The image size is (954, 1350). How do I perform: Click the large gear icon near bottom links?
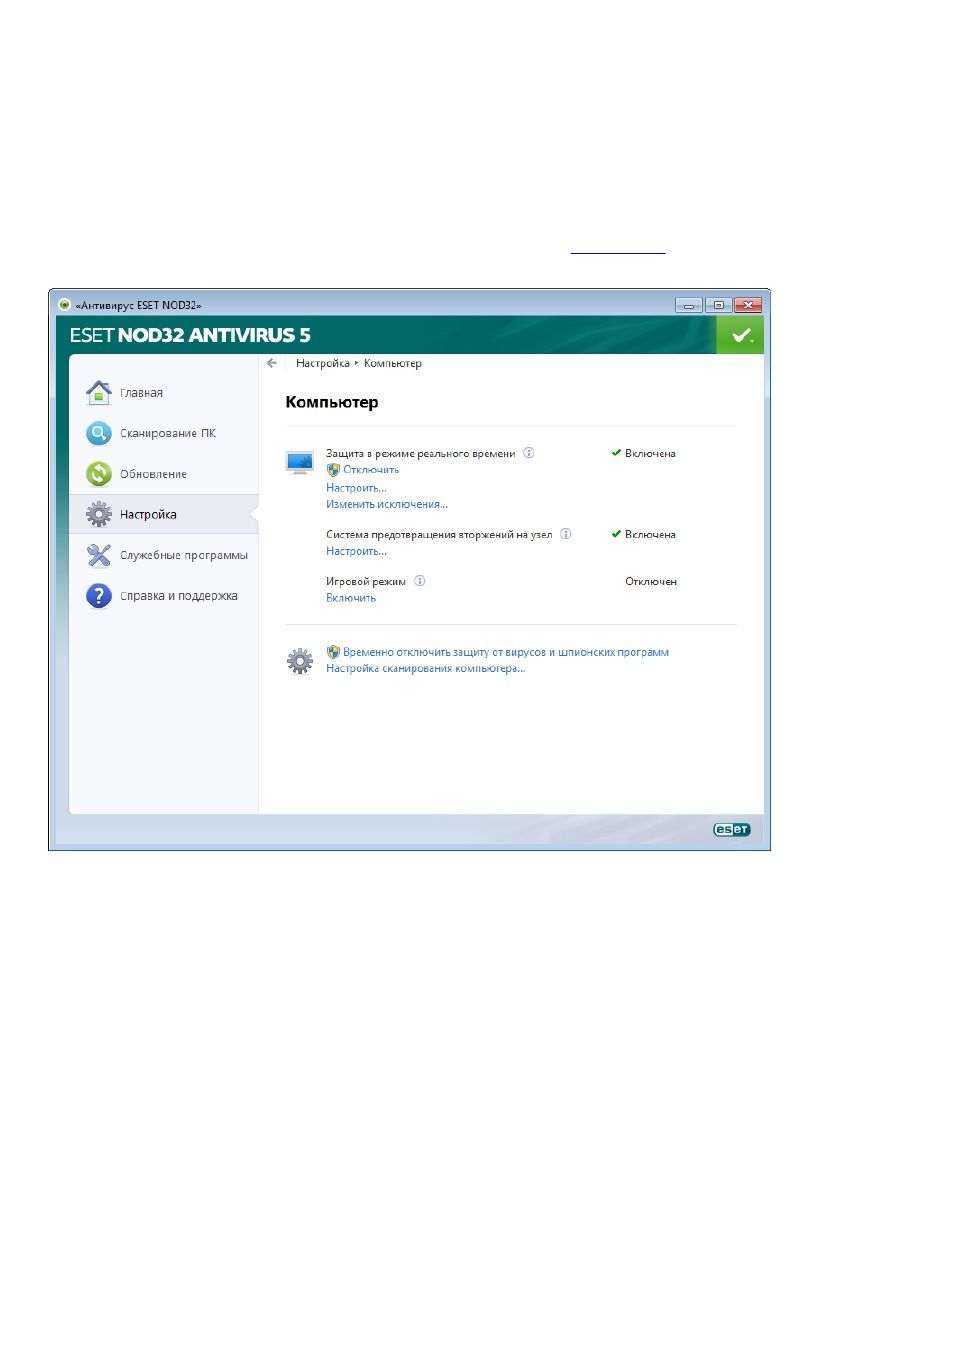coord(300,661)
